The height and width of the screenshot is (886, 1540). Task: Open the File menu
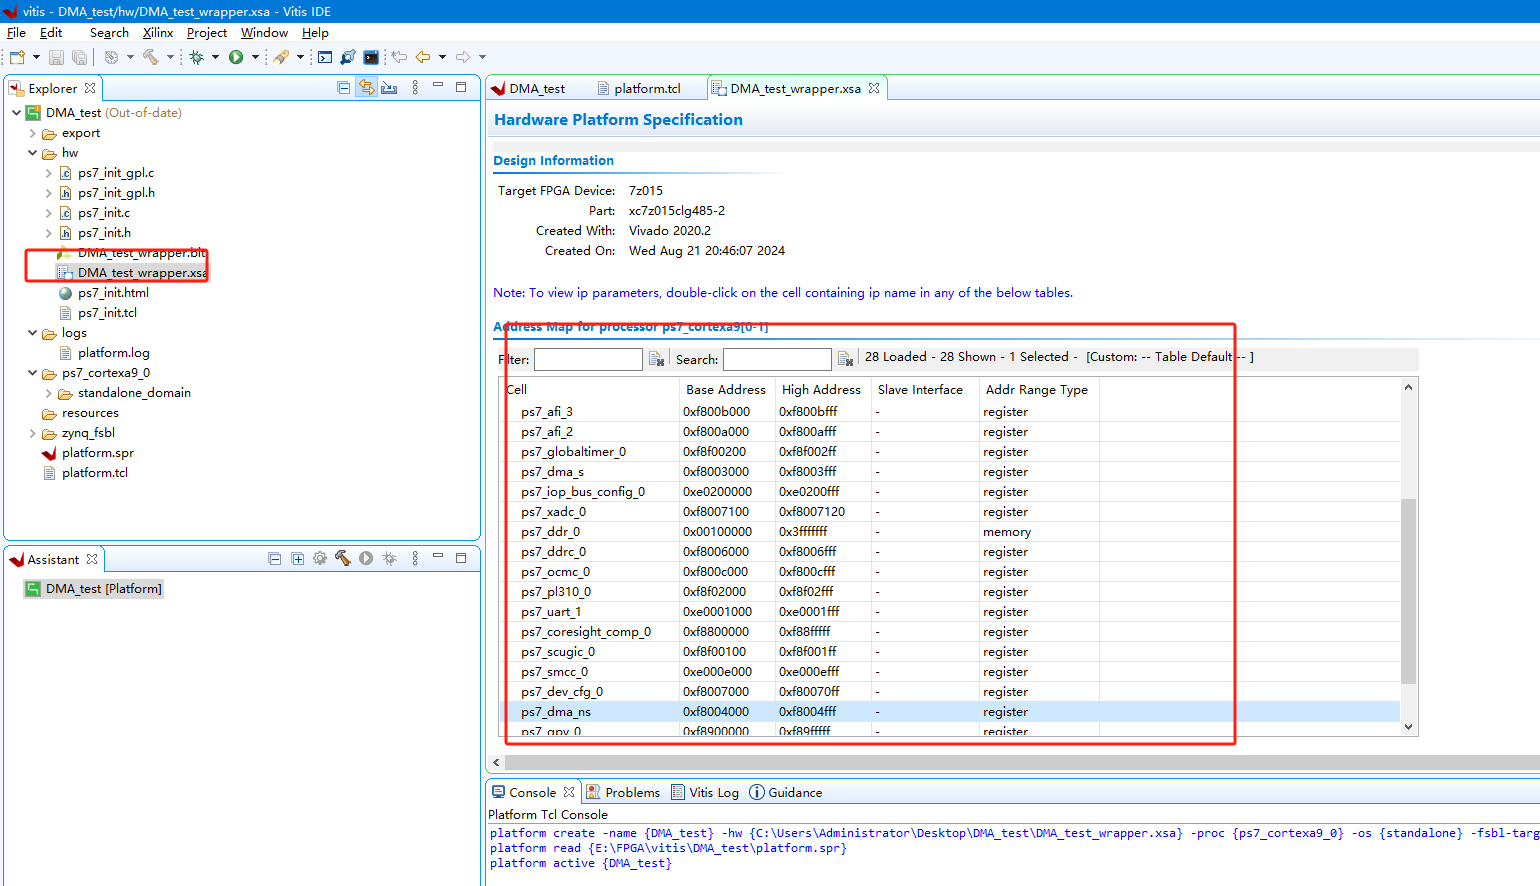[x=16, y=33]
